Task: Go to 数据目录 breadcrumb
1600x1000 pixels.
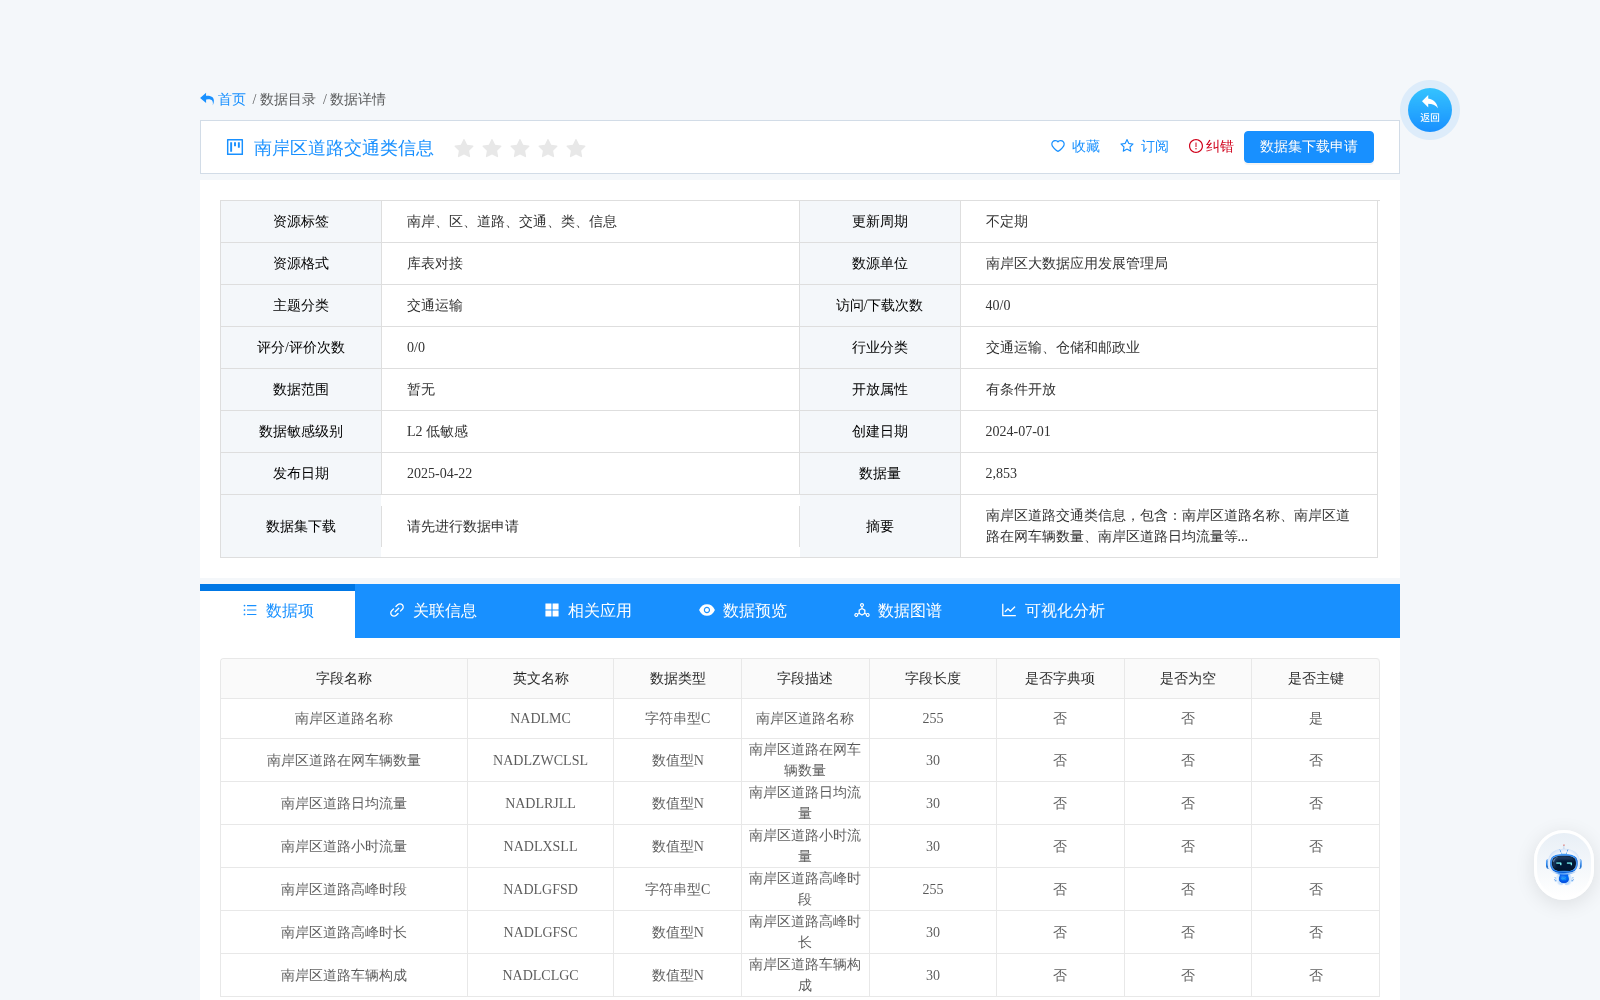Action: coord(288,99)
